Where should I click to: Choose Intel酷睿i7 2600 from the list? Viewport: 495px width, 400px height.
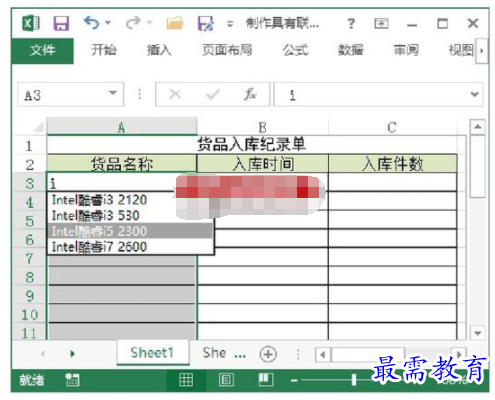(130, 247)
